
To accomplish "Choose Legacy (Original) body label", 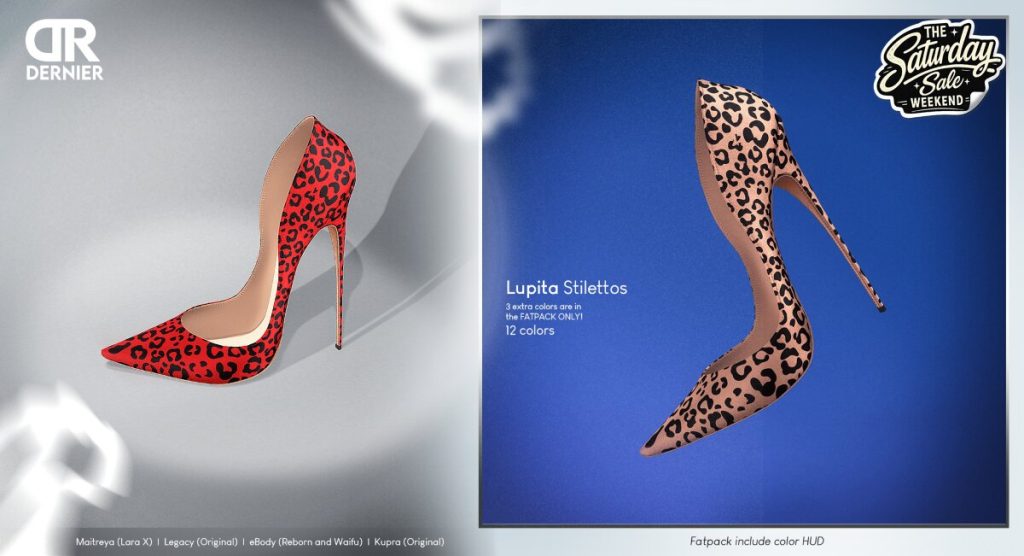I will pos(200,542).
